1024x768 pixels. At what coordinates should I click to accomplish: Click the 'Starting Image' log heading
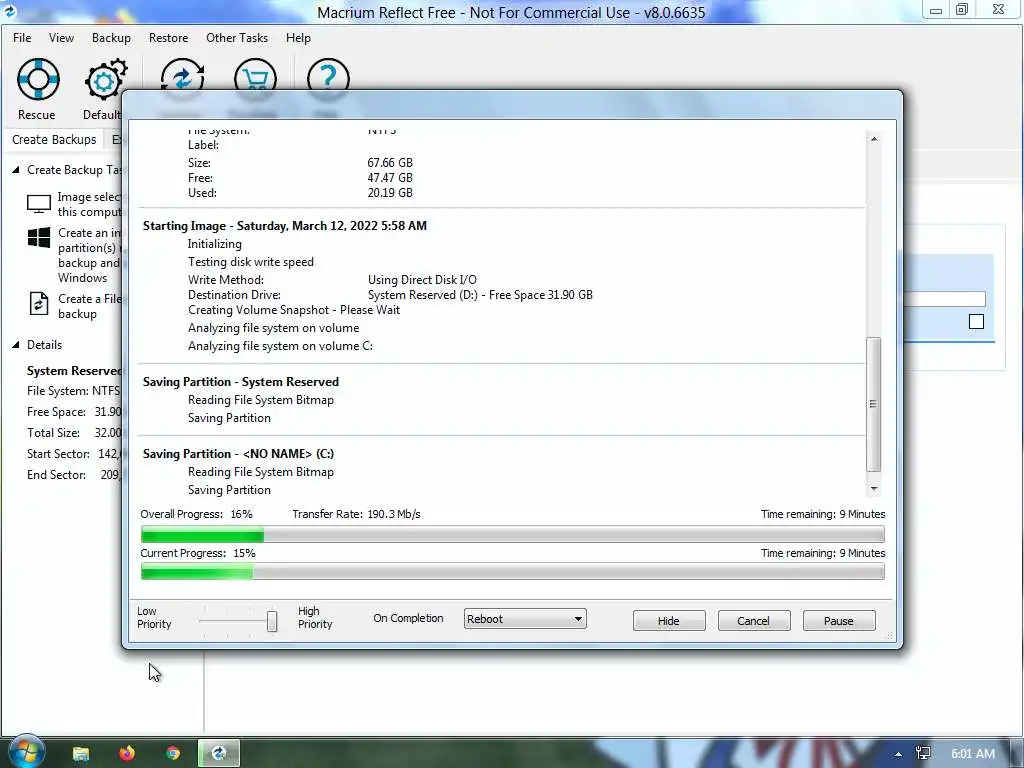coord(285,226)
